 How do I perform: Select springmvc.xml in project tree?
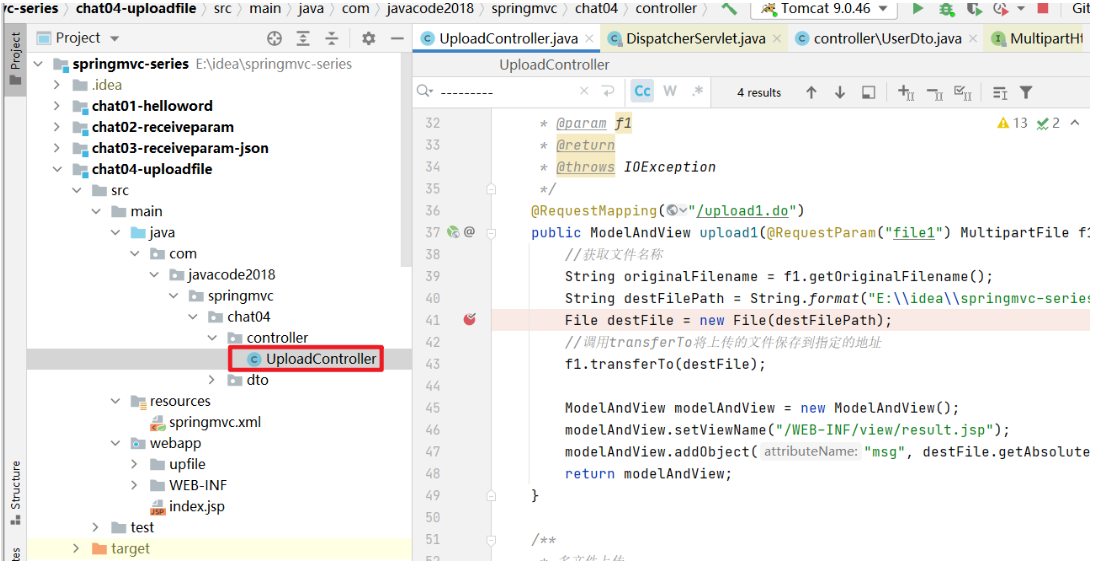(x=214, y=422)
